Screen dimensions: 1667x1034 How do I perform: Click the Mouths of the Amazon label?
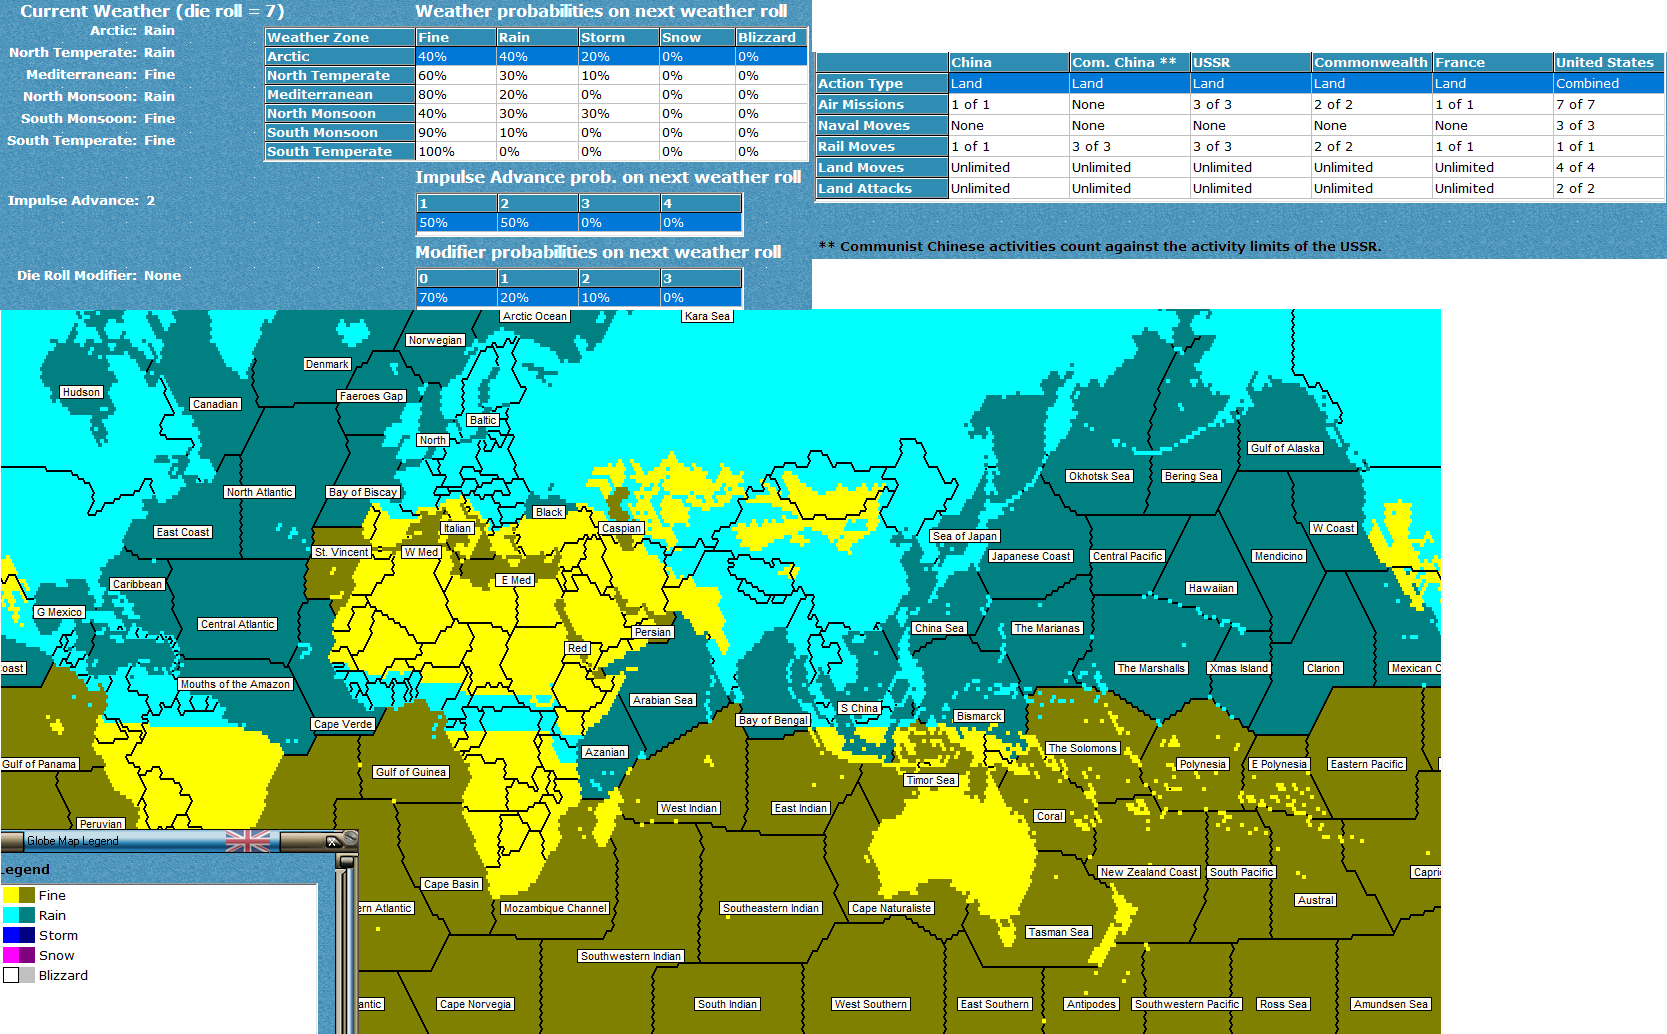(236, 684)
